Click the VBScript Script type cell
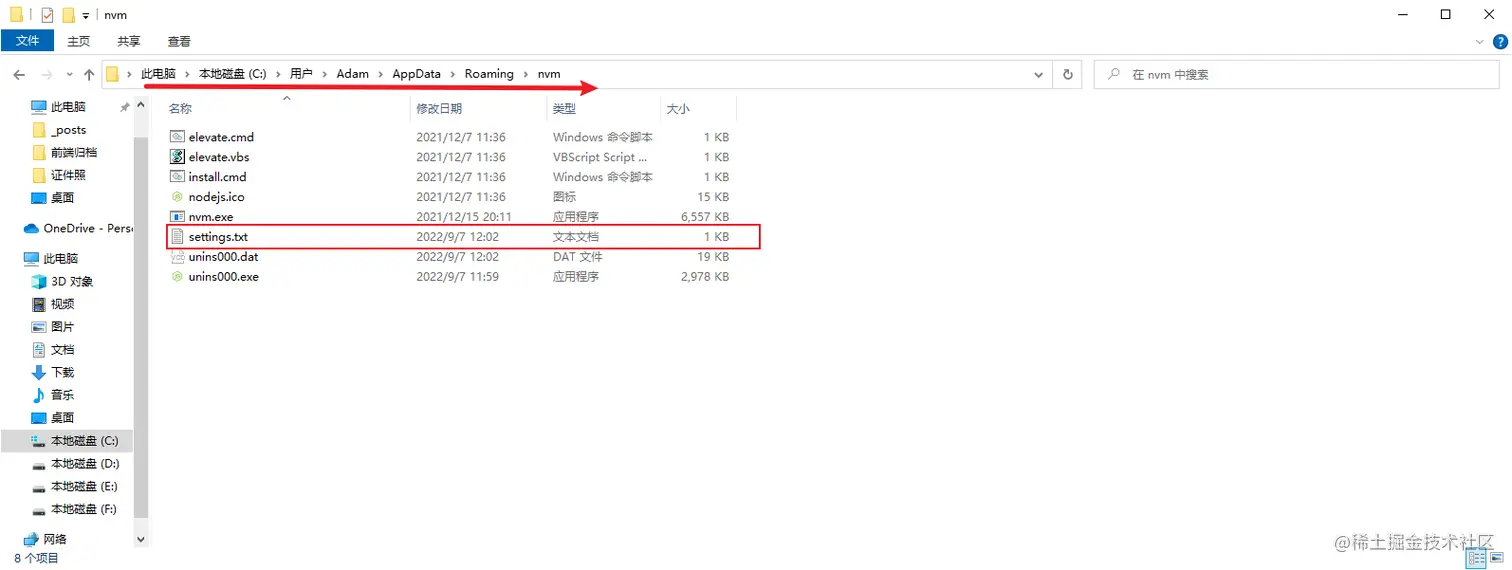Screen dimensions: 1512x570 [x=600, y=157]
